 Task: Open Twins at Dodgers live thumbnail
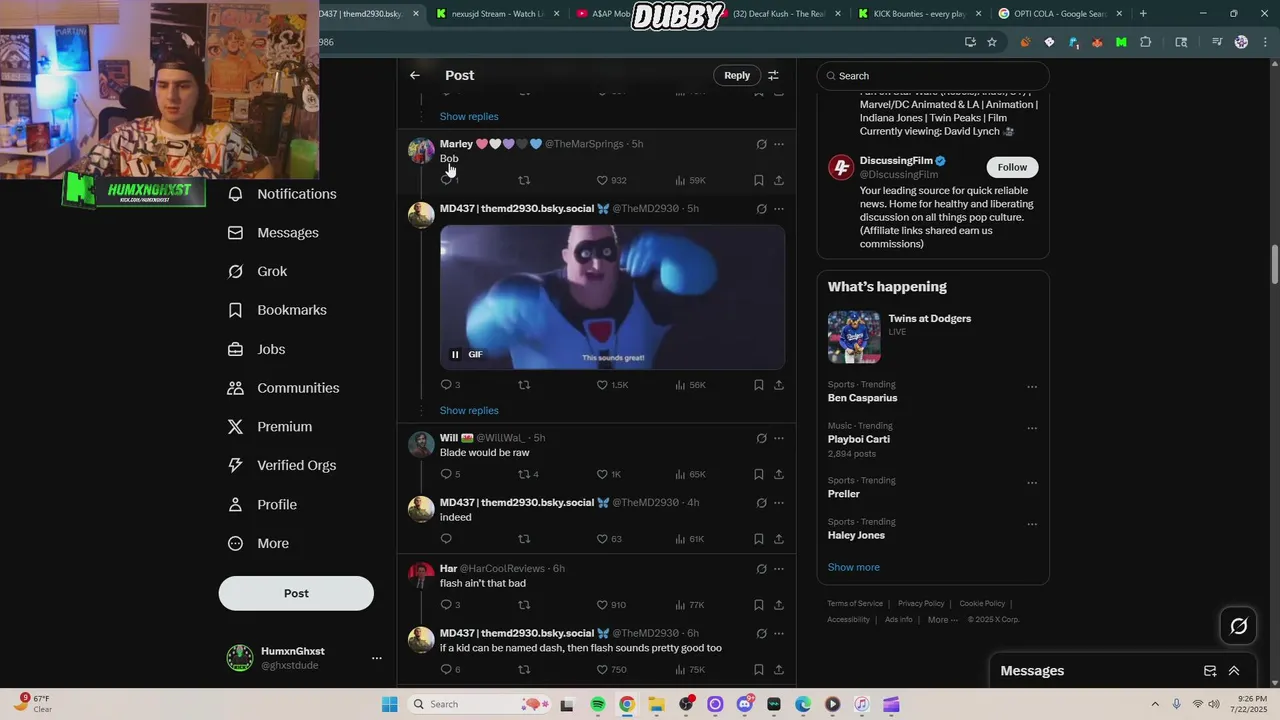tap(854, 337)
